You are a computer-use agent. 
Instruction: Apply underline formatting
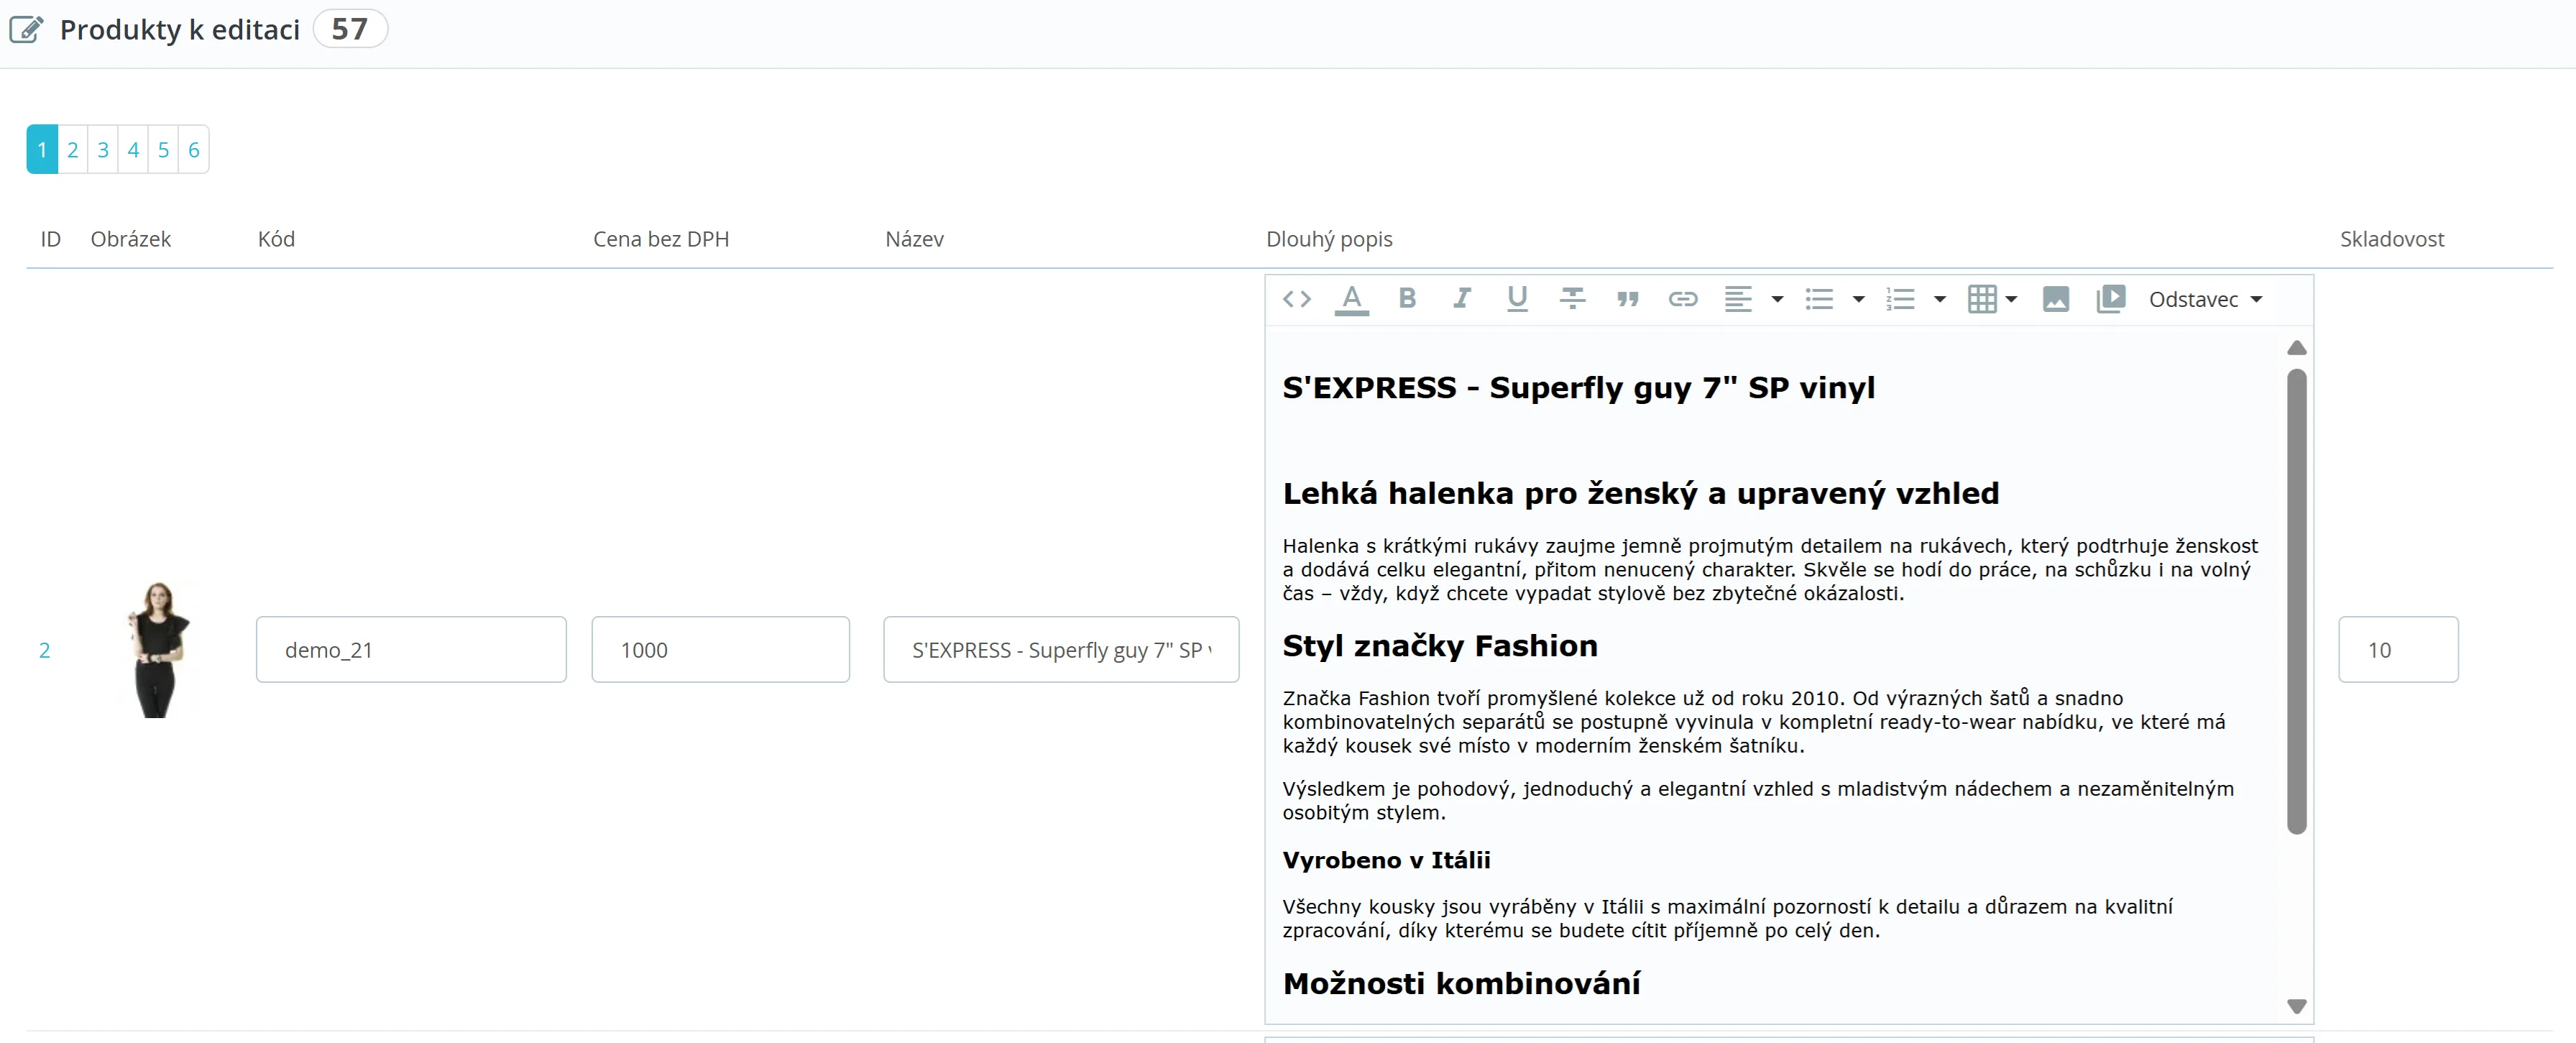(x=1516, y=298)
